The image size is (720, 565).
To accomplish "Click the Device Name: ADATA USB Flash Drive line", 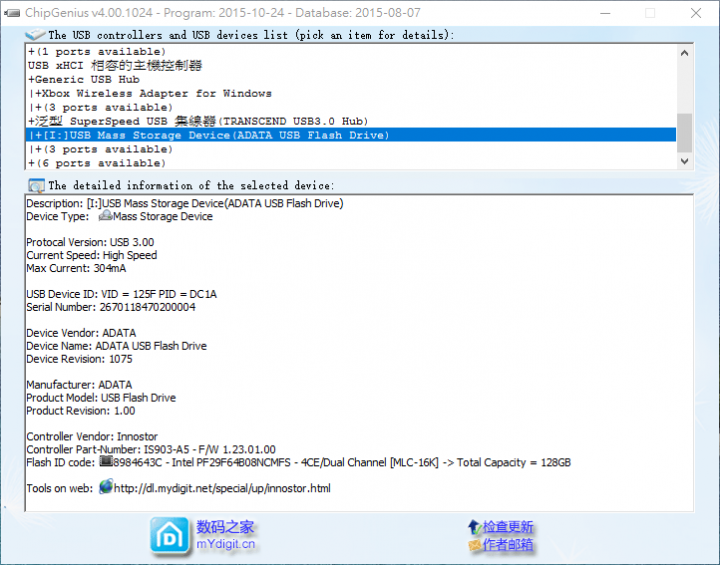I will (116, 345).
